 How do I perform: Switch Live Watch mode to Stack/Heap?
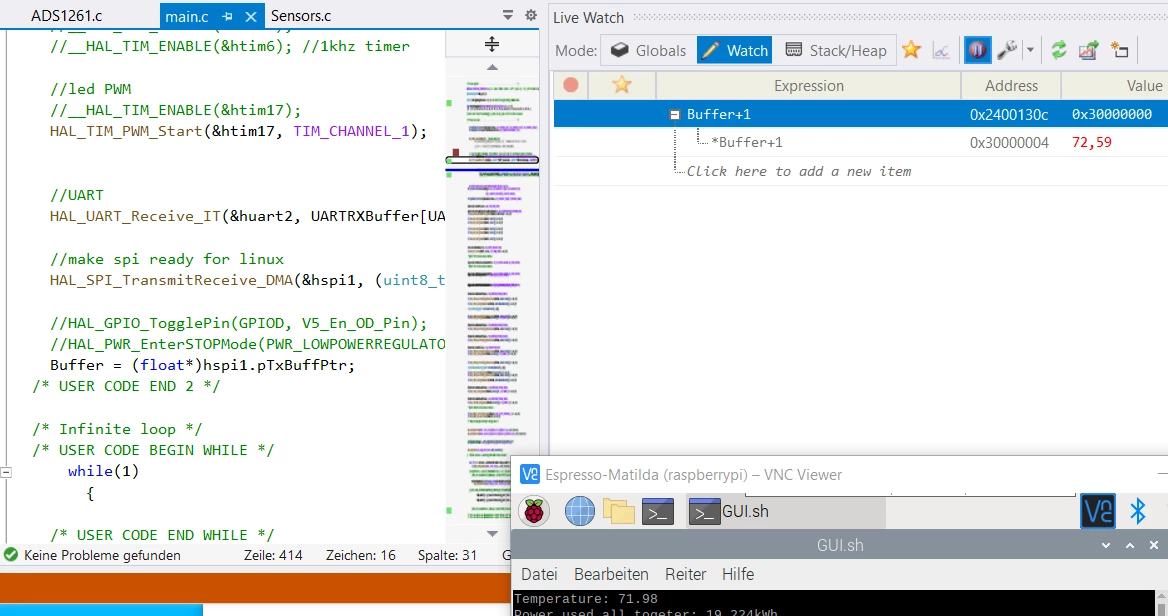click(836, 50)
